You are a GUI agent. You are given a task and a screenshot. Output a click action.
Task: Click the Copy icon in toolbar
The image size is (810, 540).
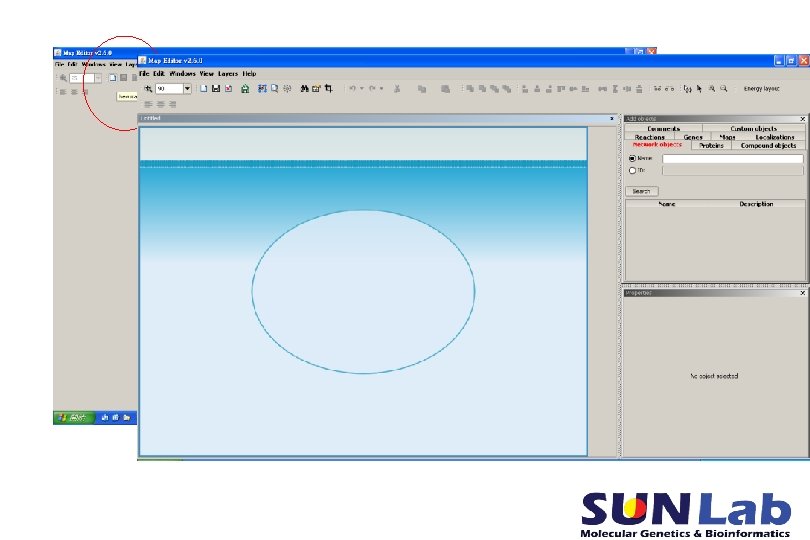(422, 89)
